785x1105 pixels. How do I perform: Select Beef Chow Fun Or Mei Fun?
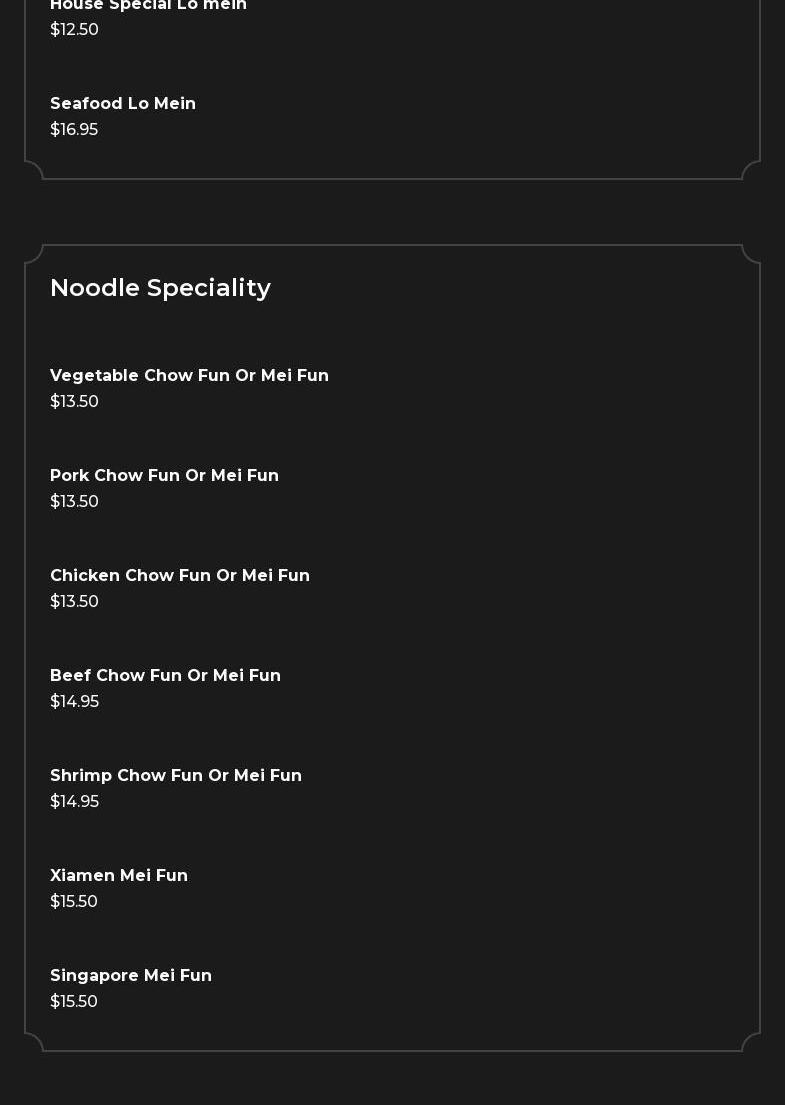165,676
